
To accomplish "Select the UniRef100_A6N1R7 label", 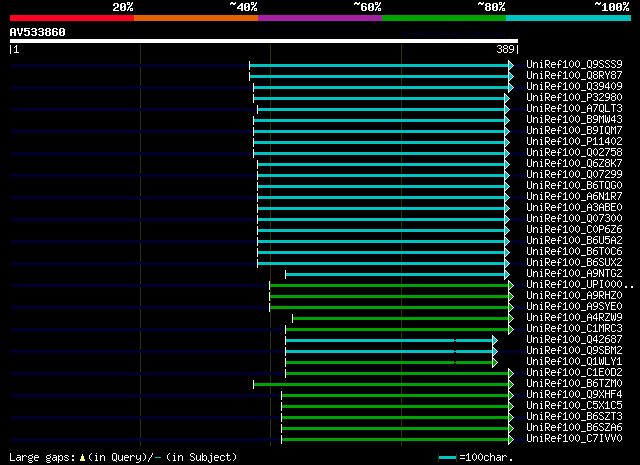I will (x=574, y=196).
